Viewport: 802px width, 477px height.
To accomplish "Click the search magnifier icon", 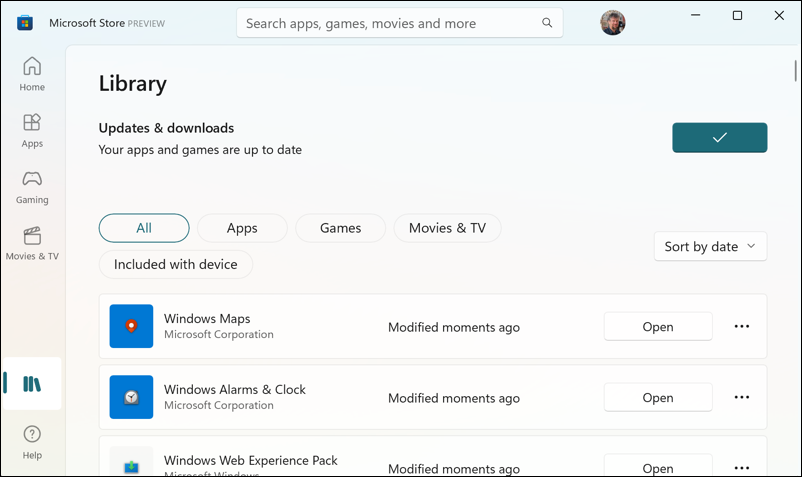I will pyautogui.click(x=547, y=22).
